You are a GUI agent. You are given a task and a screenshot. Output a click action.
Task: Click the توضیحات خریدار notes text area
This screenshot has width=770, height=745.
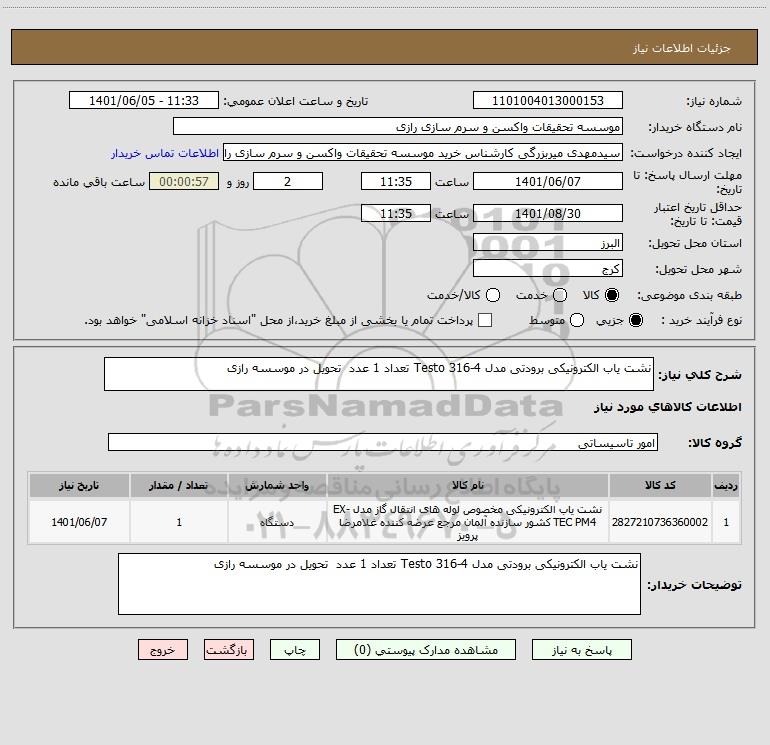[379, 584]
